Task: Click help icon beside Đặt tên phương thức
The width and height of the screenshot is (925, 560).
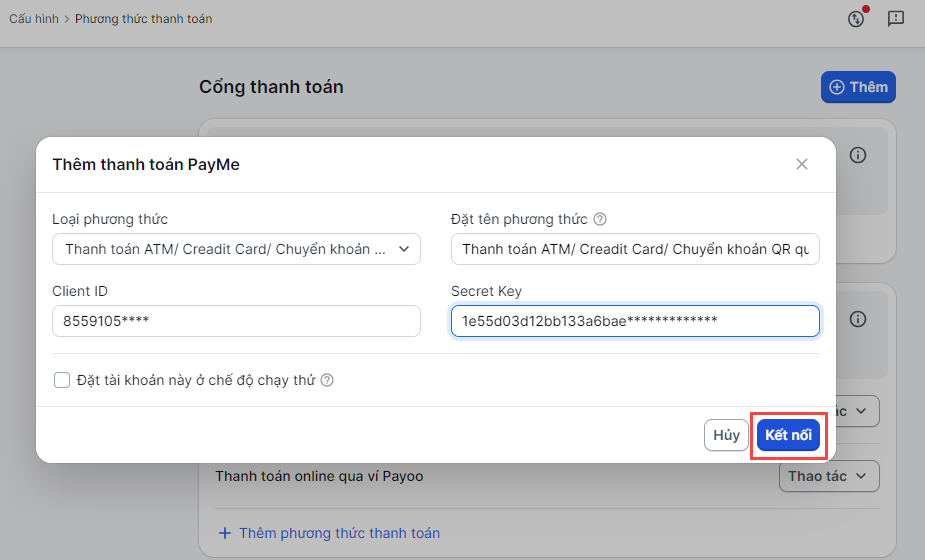Action: click(x=600, y=220)
